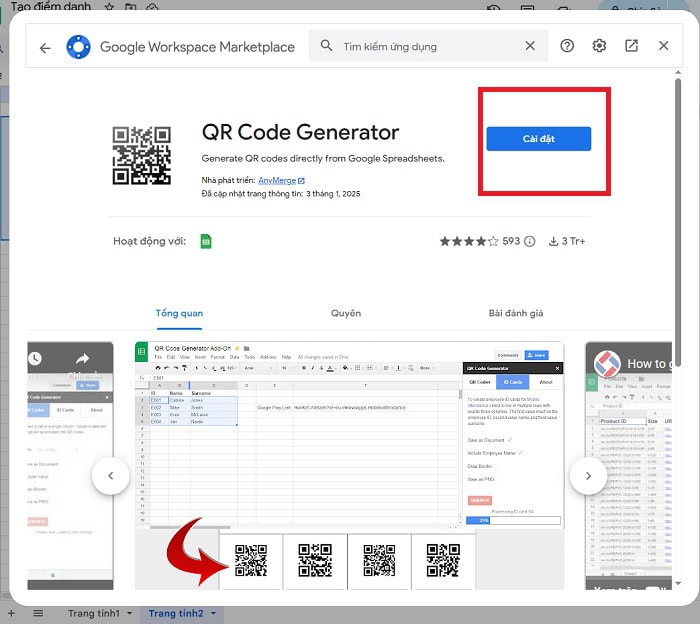Viewport: 700px width, 624px height.
Task: Add a new sheet with plus icon
Action: [x=12, y=614]
